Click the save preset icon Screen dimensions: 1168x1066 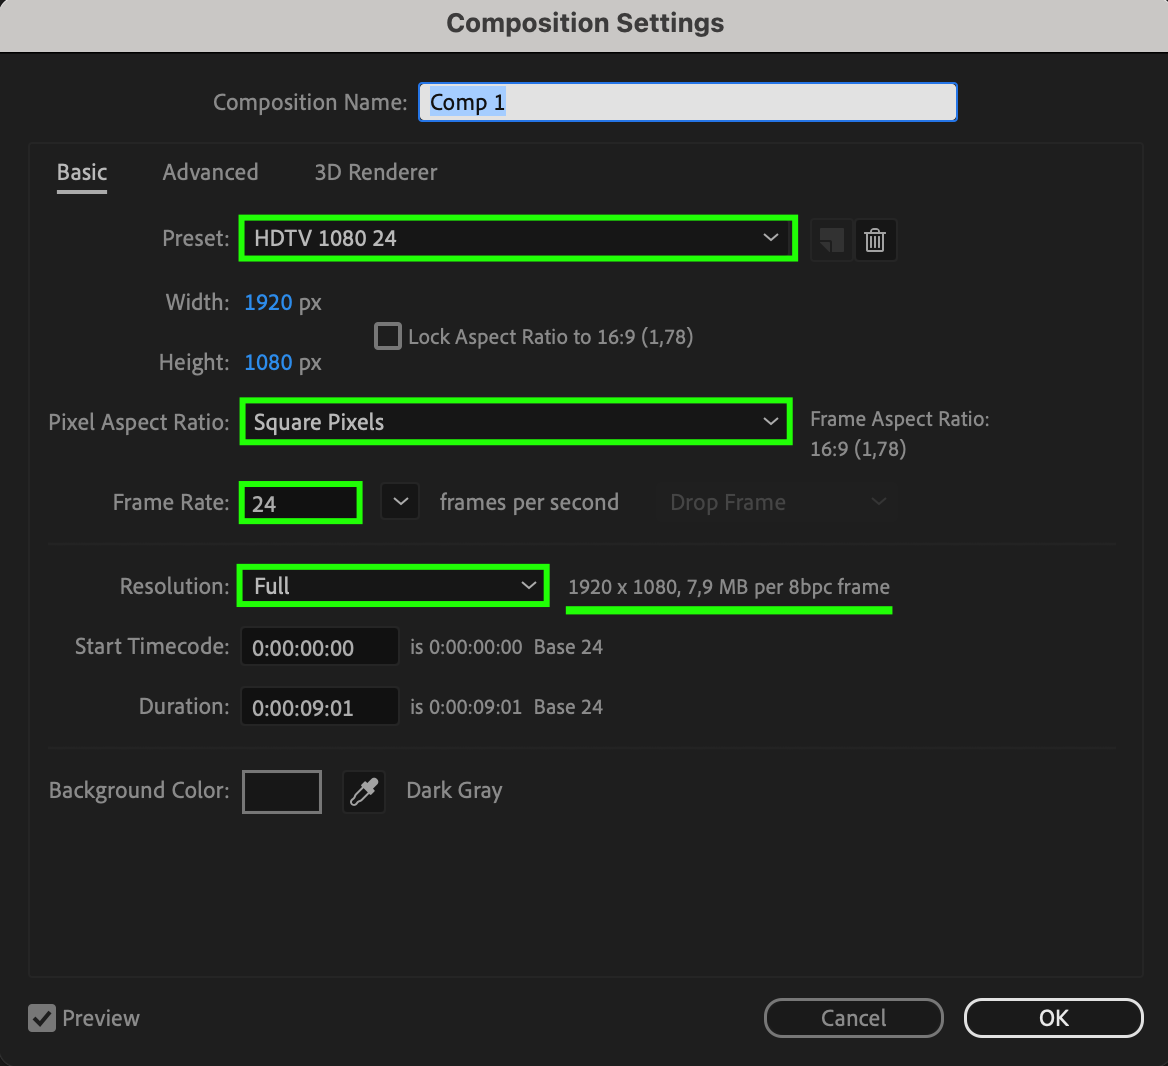831,240
